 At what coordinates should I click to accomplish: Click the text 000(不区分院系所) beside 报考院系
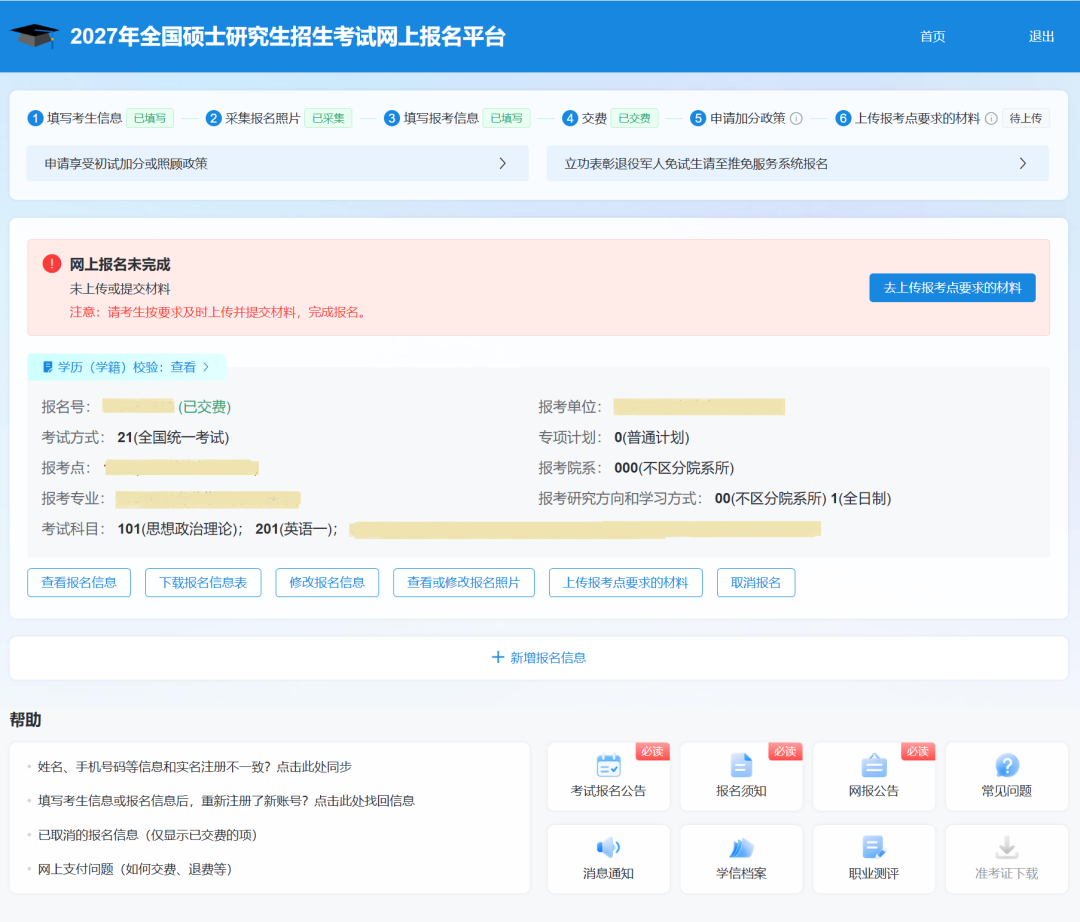(x=674, y=468)
